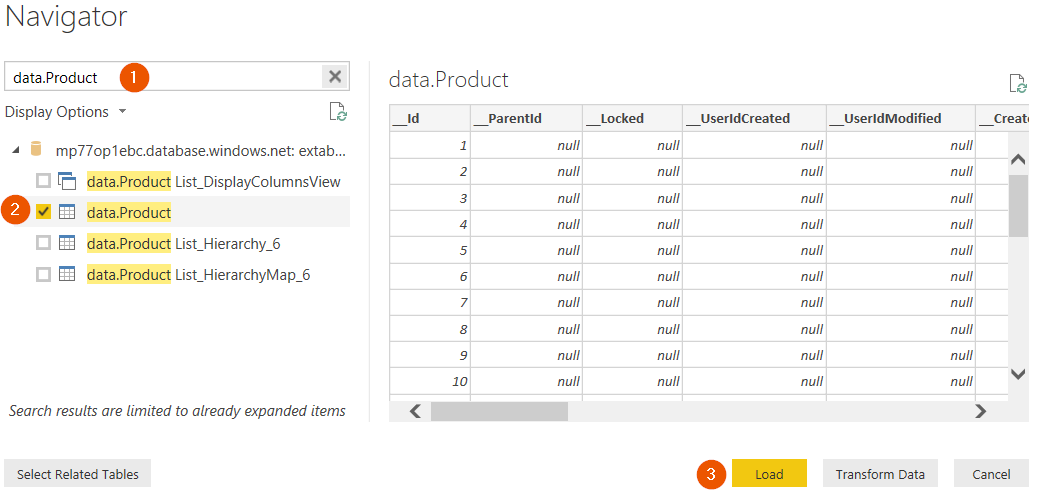Click the table icon for List_HierarchyMap_6

[67, 274]
